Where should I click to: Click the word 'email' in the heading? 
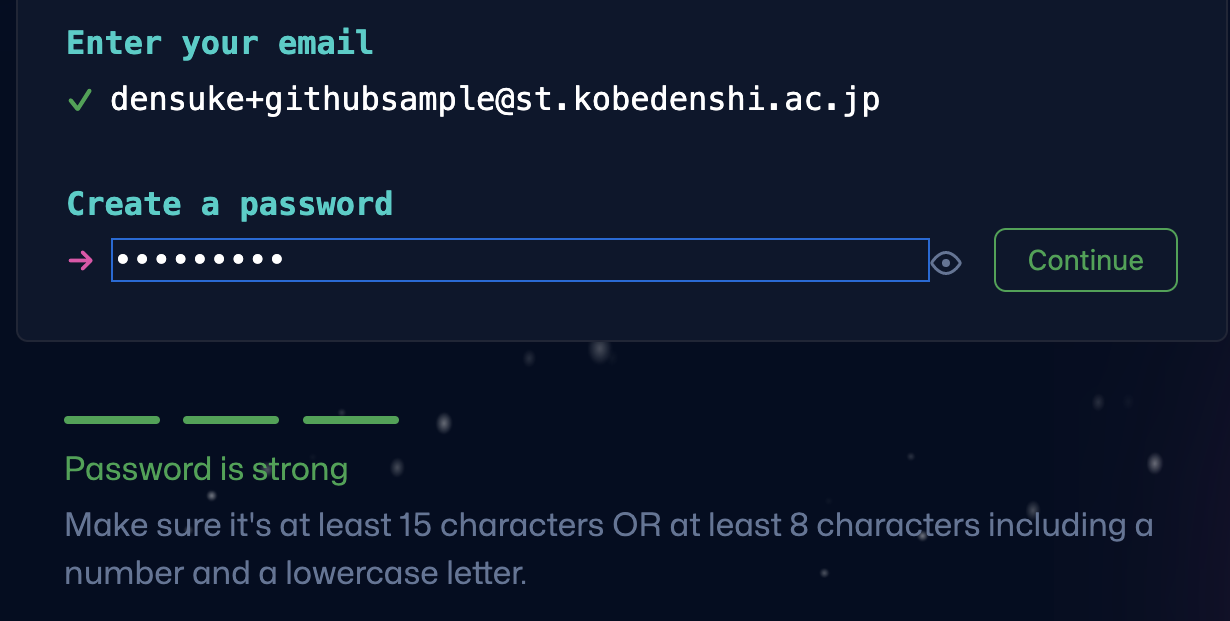coord(325,43)
